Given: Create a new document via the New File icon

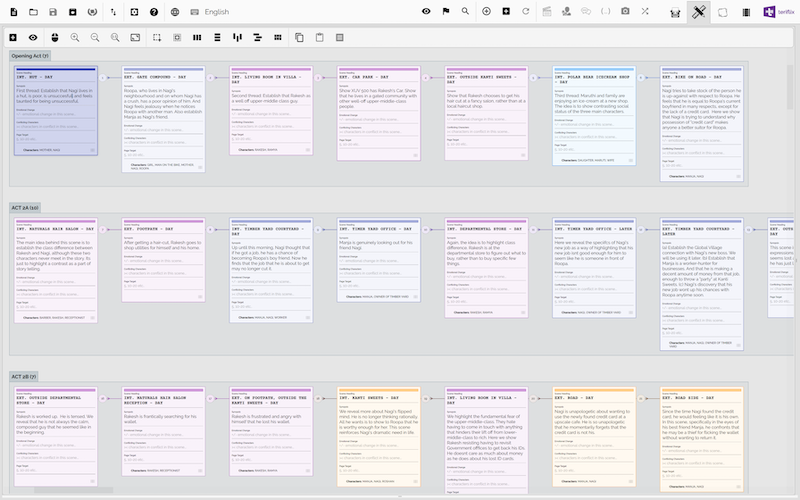Looking at the screenshot, I should [x=14, y=12].
